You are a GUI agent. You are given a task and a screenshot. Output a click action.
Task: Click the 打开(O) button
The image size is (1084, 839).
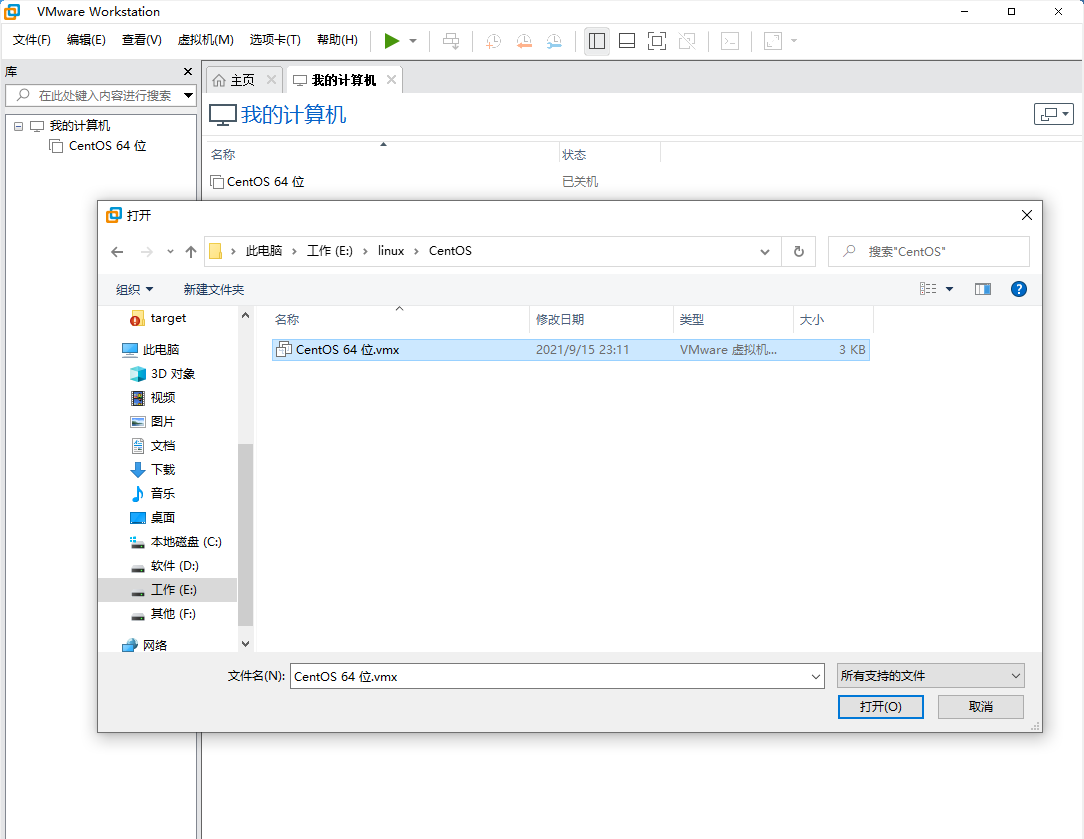[x=881, y=706]
